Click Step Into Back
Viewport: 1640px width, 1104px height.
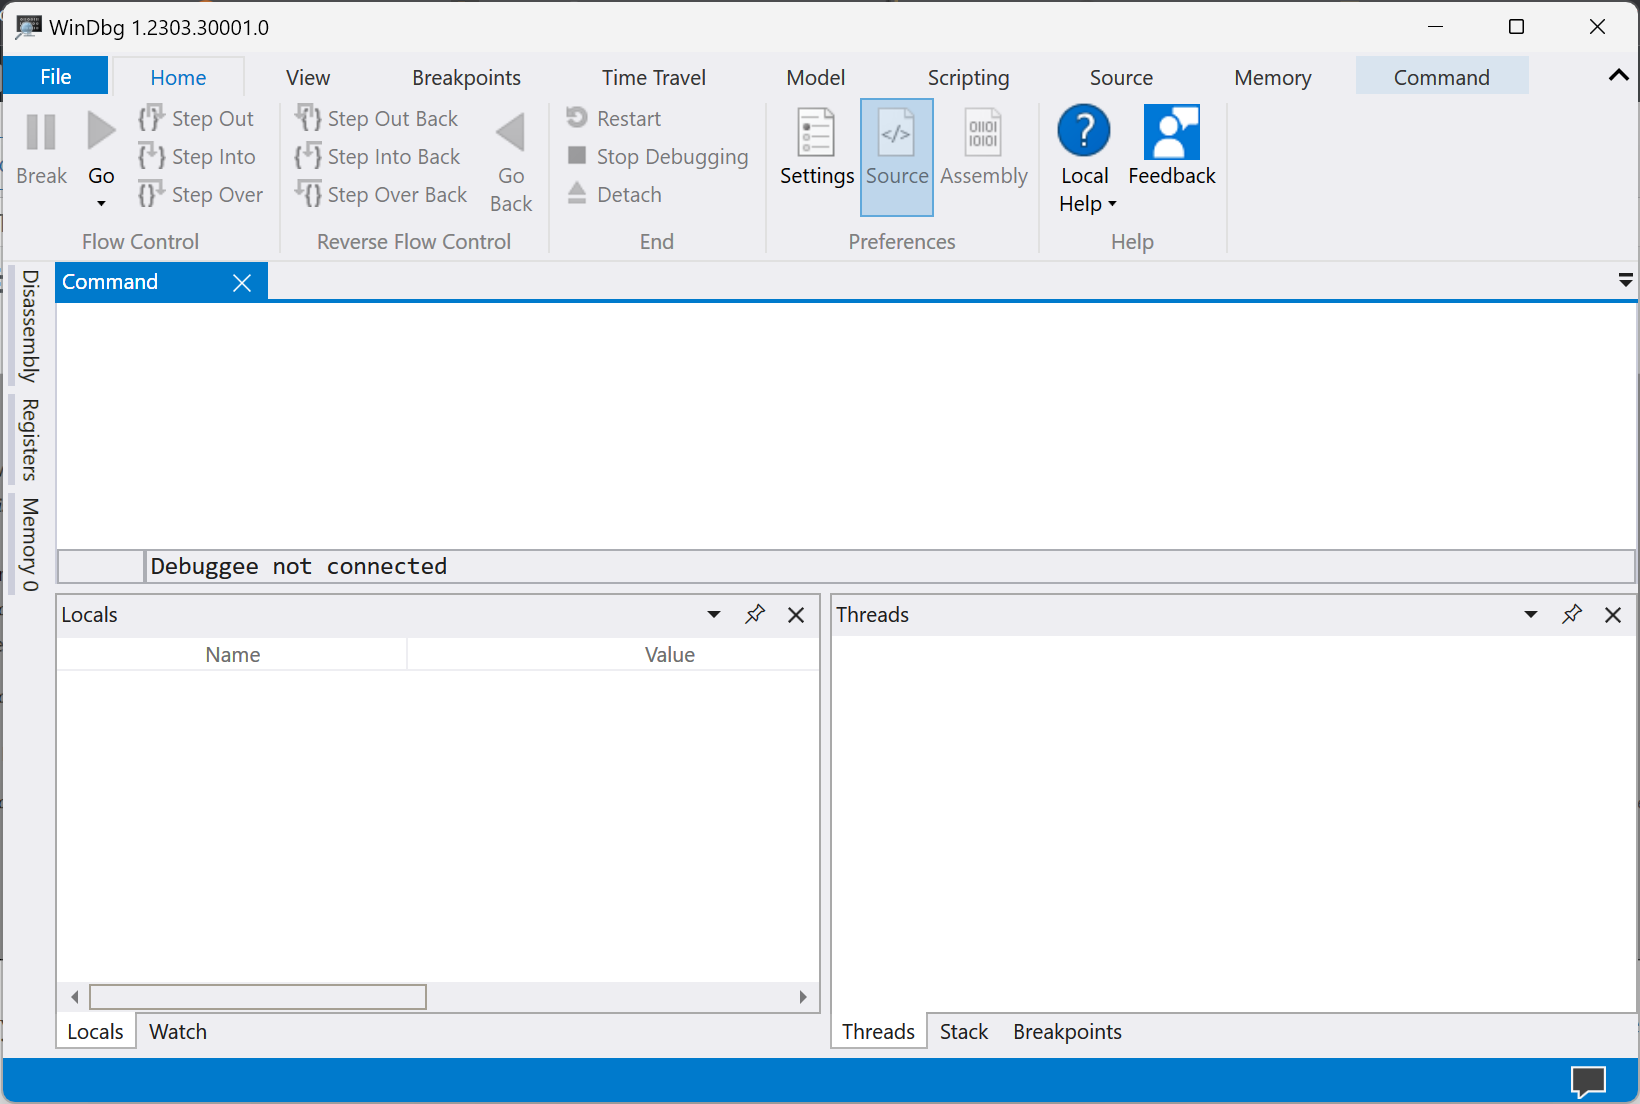[378, 156]
